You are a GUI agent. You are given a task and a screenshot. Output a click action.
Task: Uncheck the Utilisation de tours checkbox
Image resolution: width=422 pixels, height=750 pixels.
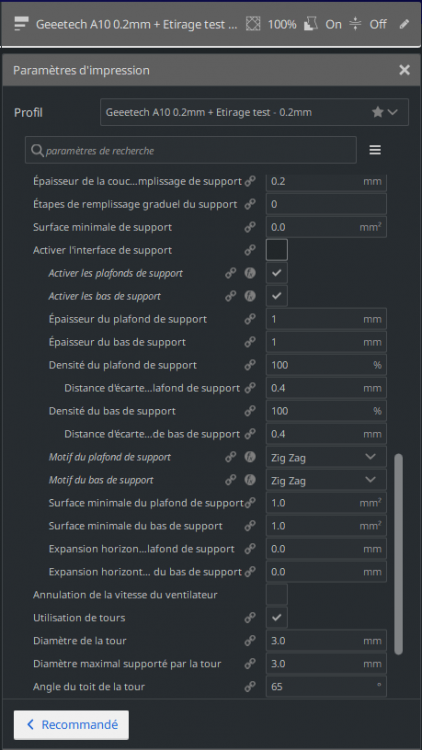click(277, 618)
